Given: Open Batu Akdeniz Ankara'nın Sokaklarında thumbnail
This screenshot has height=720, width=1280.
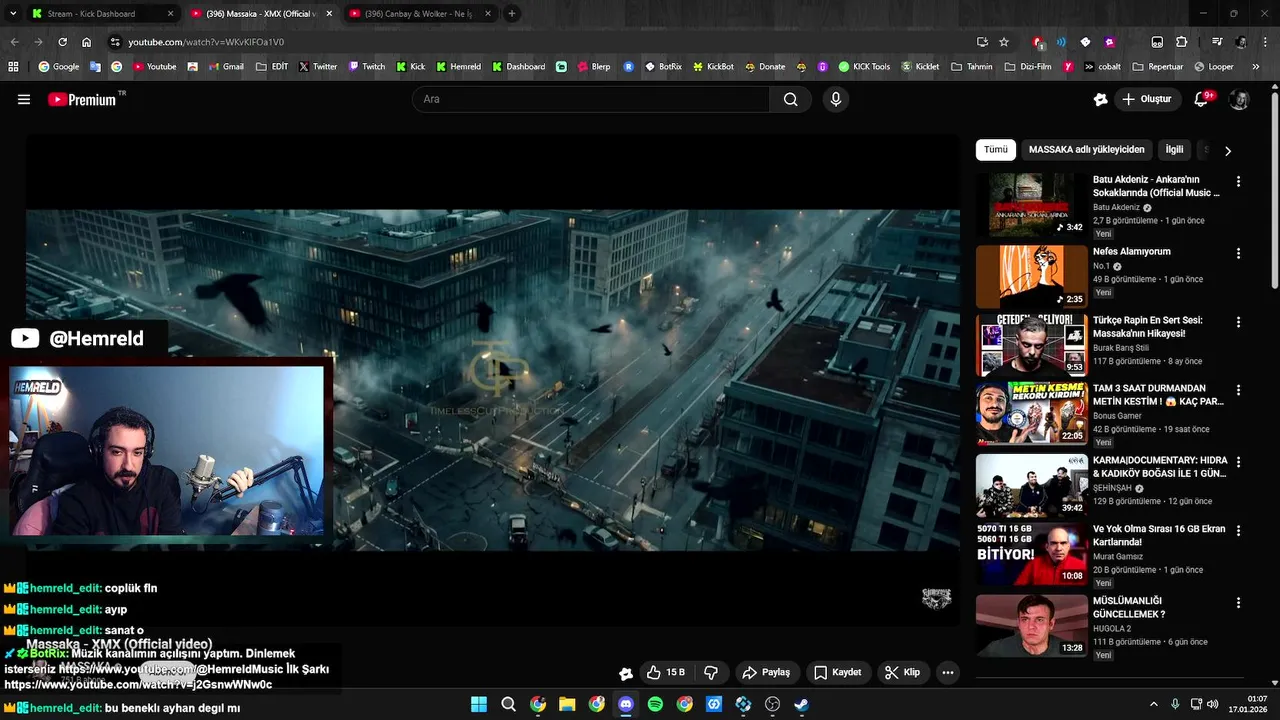Looking at the screenshot, I should tap(1031, 205).
